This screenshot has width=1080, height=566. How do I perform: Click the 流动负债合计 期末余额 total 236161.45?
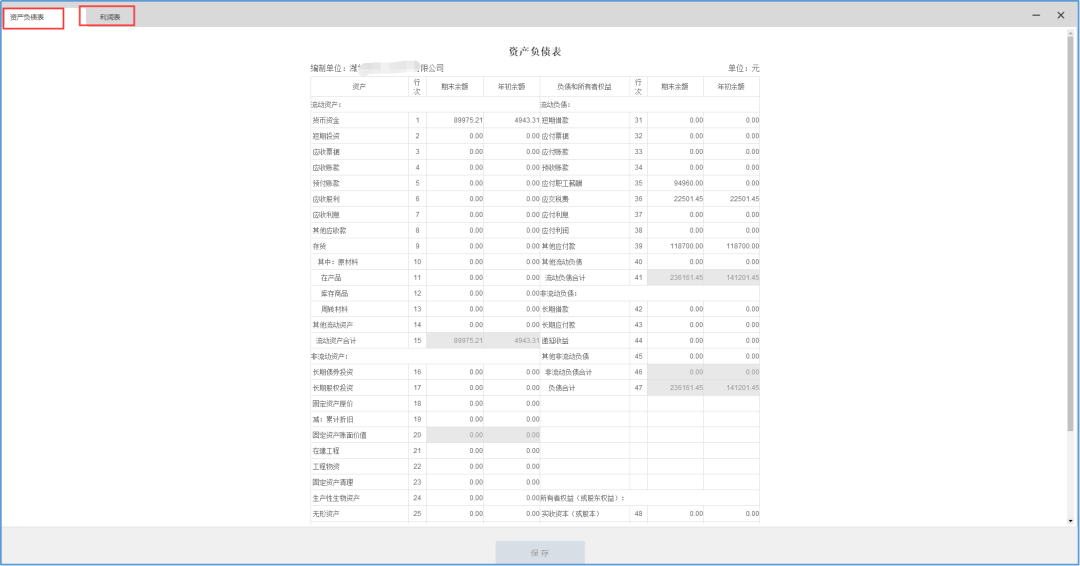click(x=675, y=278)
